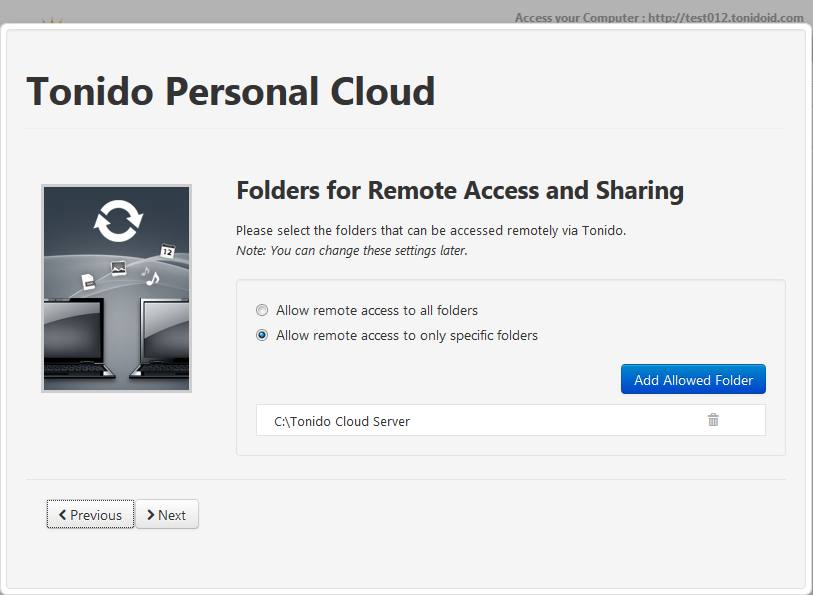
Task: Click the sync illustration image
Action: tap(117, 288)
